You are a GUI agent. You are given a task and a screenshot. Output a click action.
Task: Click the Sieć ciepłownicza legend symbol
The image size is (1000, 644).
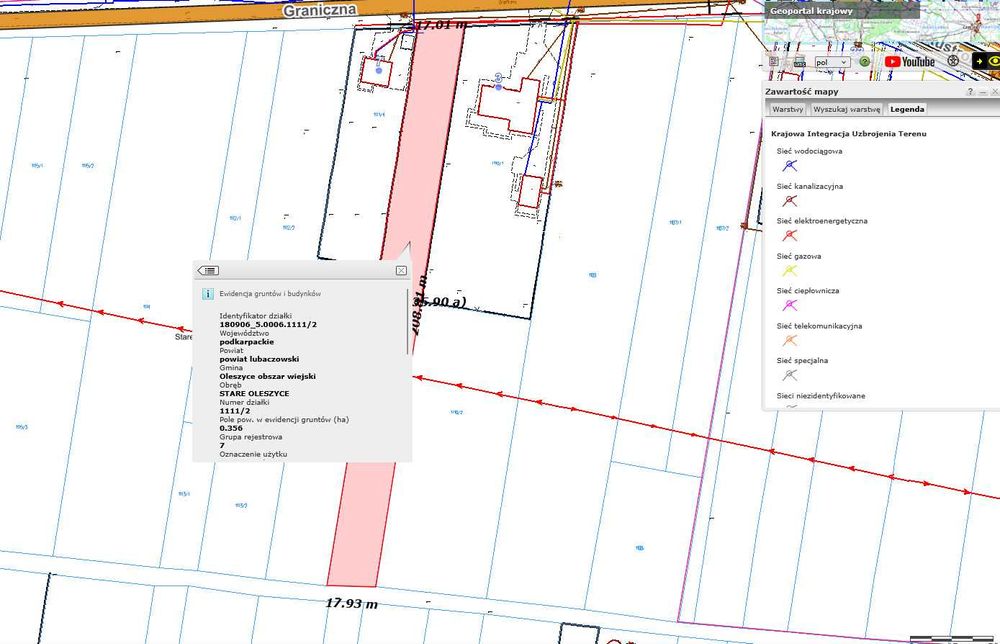pos(790,305)
